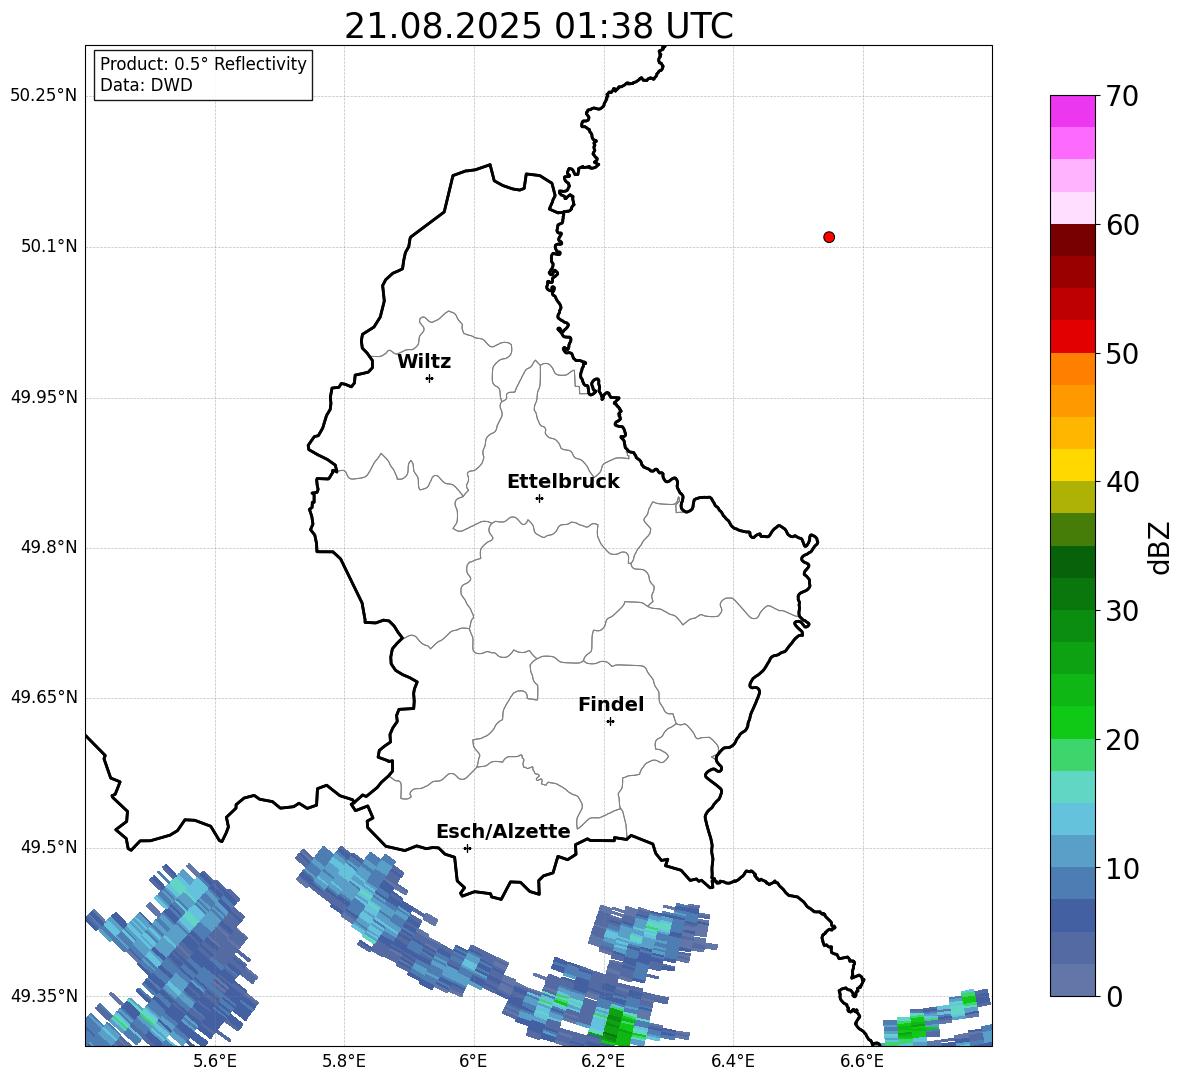Click the 30 value on colorbar
The image size is (1184, 1081).
pos(1122,611)
